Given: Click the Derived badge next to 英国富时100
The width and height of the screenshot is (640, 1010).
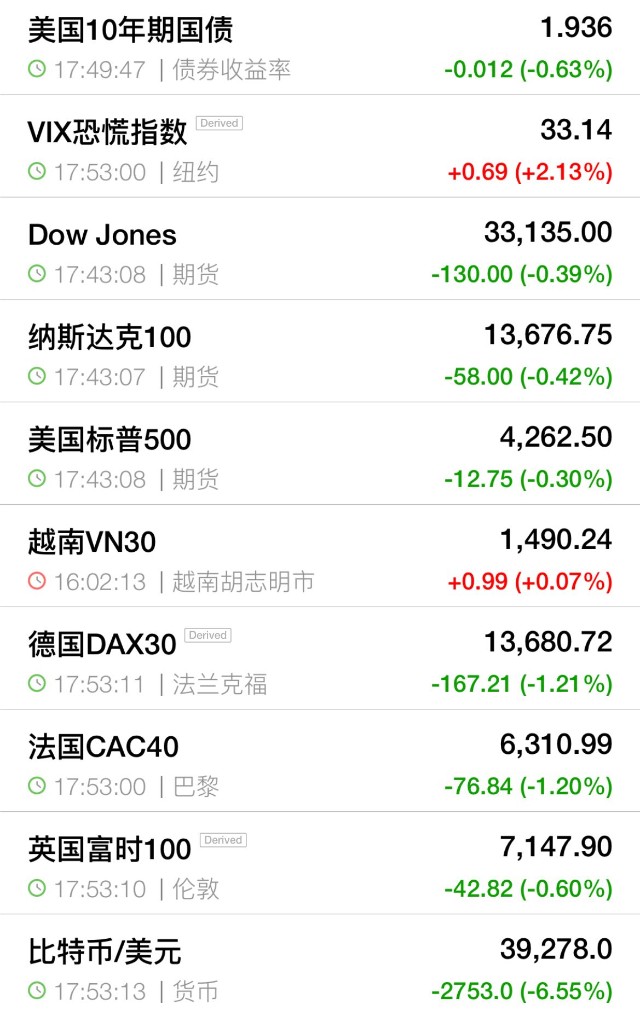Looking at the screenshot, I should coord(223,840).
